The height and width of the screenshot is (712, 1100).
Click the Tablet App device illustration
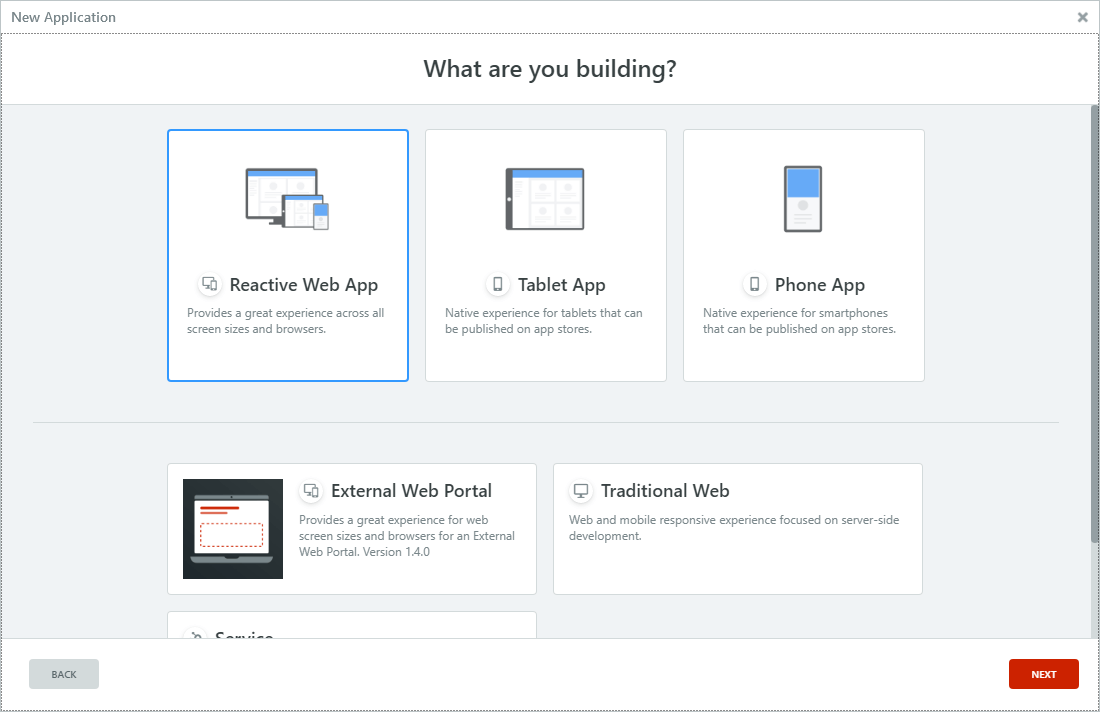point(545,199)
